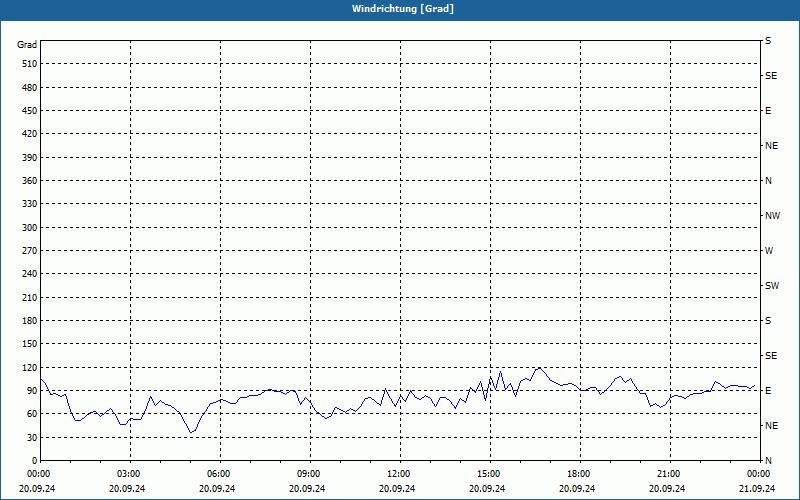Select the 330 y-axis label
This screenshot has width=800, height=500.
coord(29,204)
